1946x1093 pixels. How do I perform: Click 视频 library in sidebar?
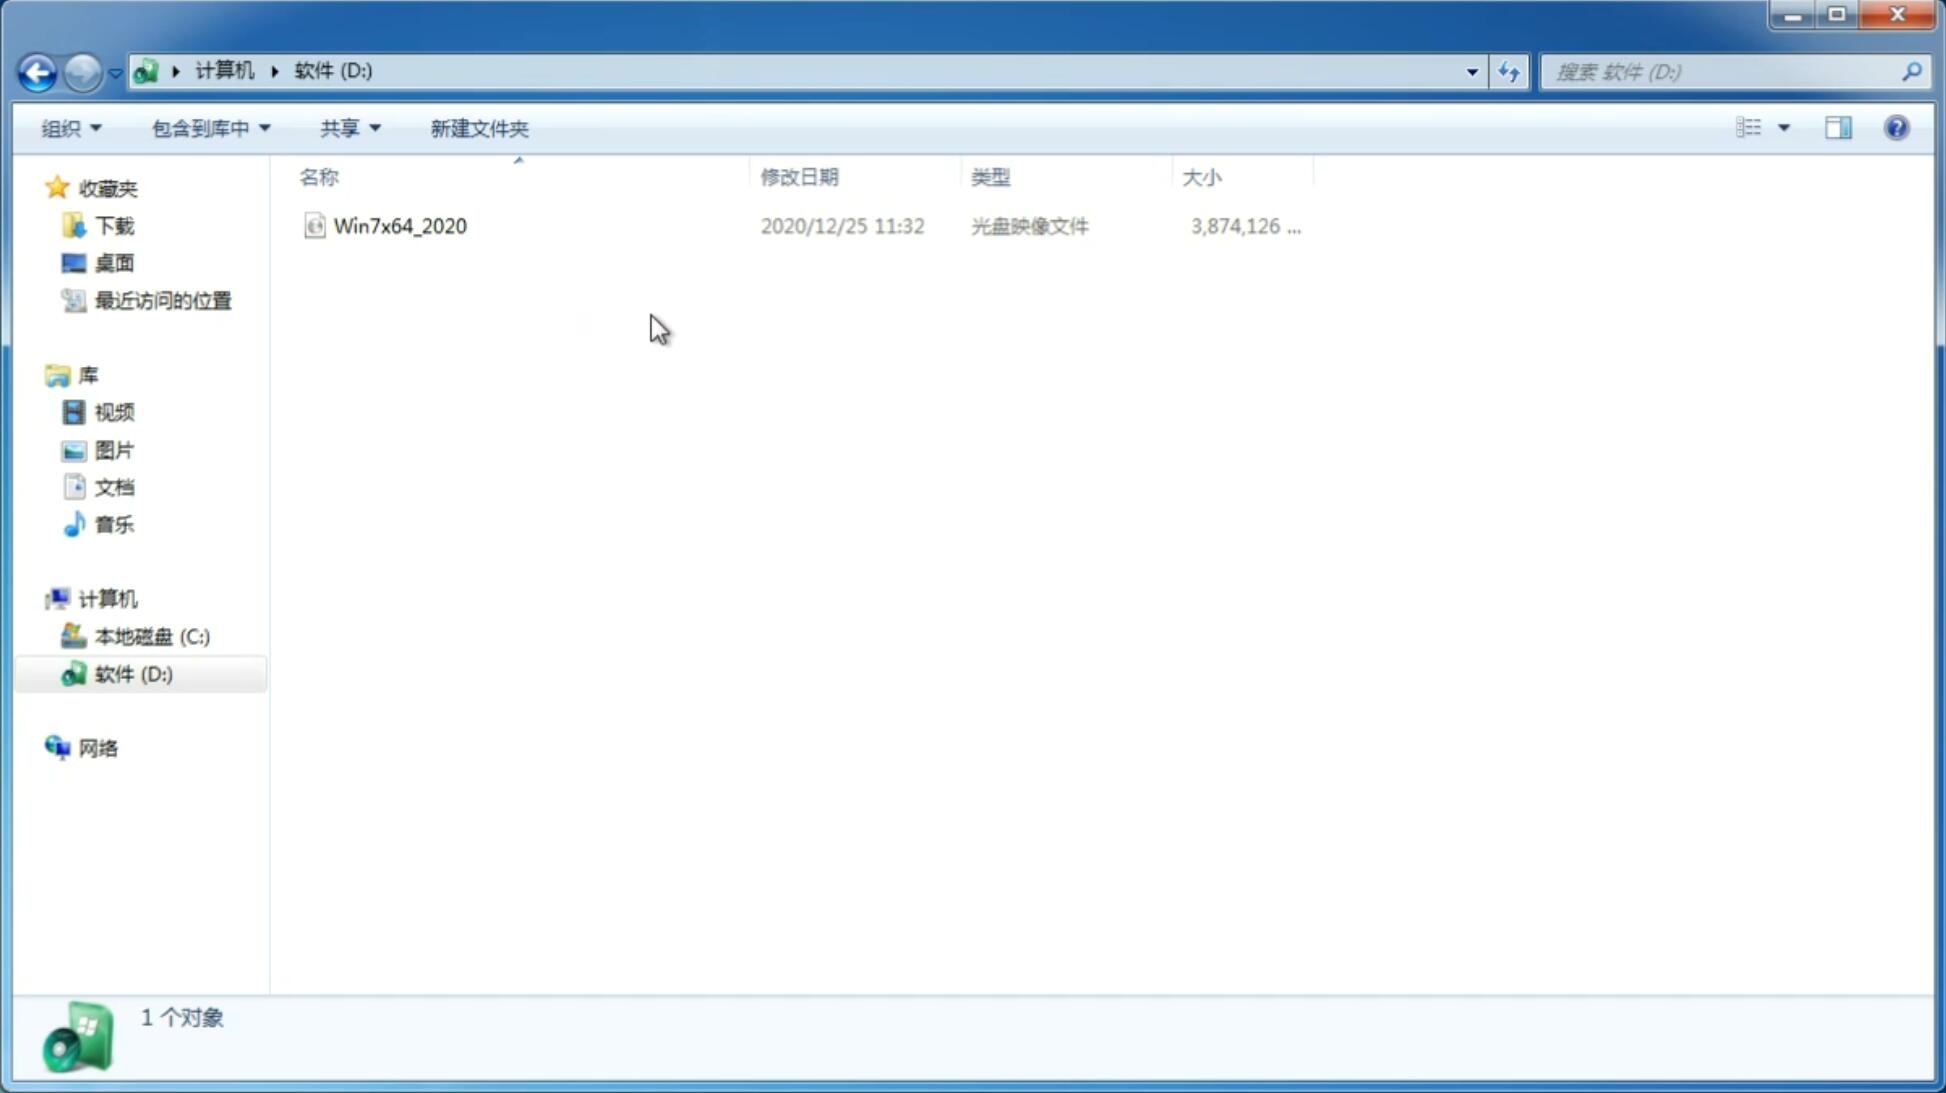[x=112, y=412]
